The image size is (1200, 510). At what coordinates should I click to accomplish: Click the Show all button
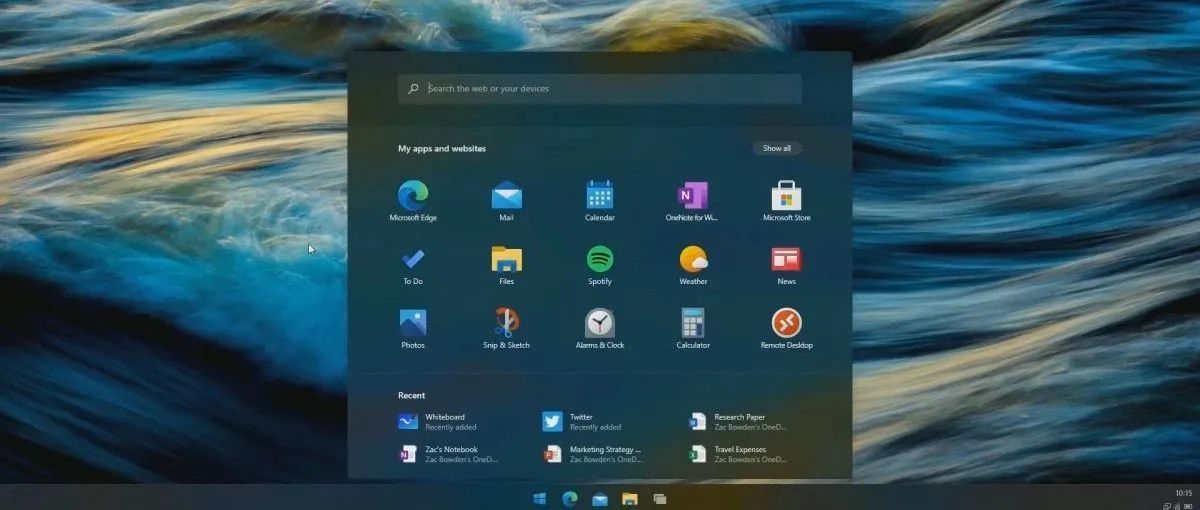[x=777, y=148]
